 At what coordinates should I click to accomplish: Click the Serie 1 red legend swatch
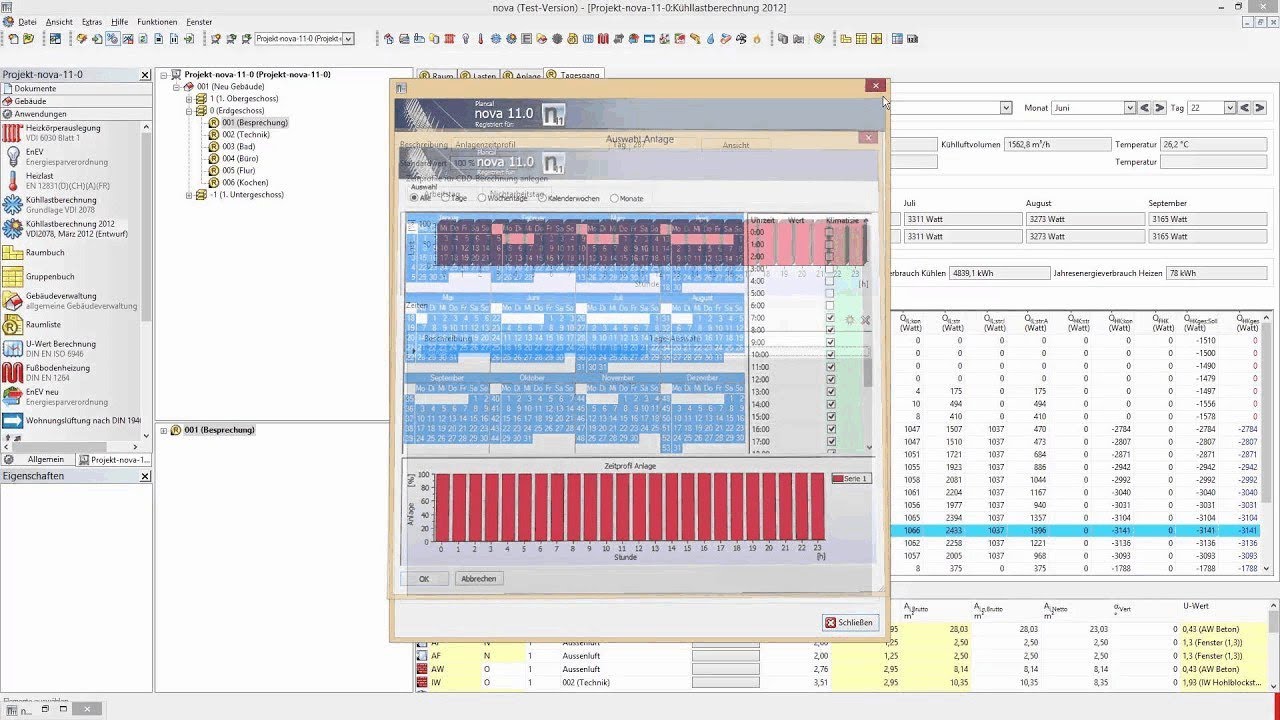pyautogui.click(x=838, y=479)
